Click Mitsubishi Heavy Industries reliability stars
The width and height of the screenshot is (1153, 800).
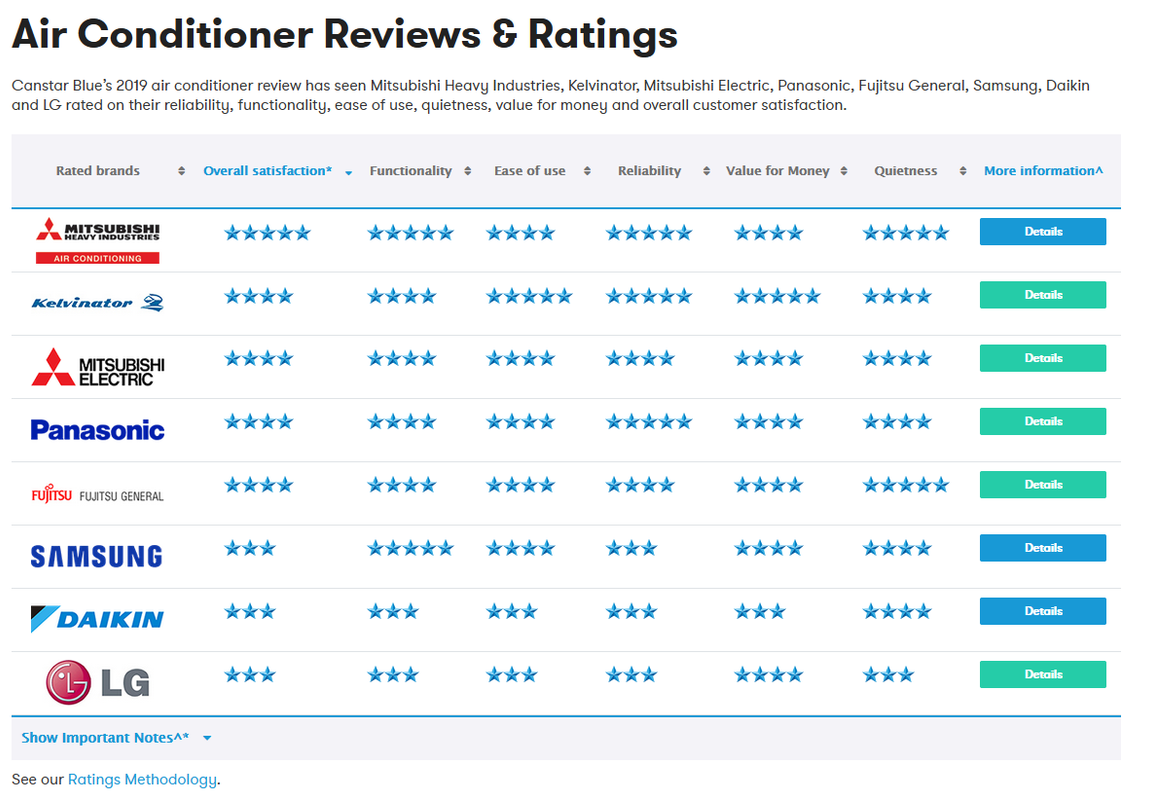pos(649,233)
